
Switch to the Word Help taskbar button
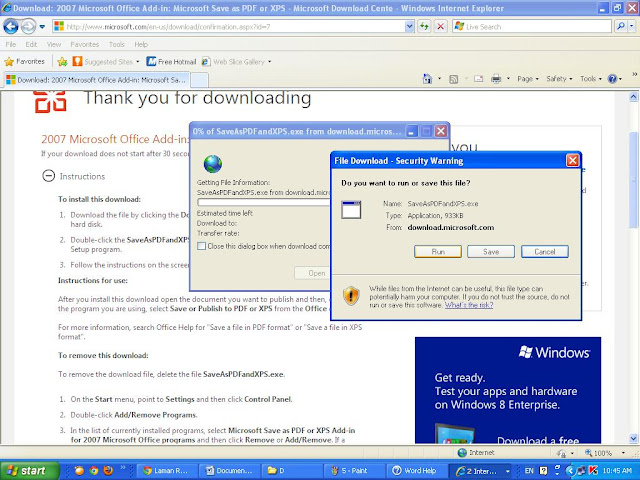[417, 471]
